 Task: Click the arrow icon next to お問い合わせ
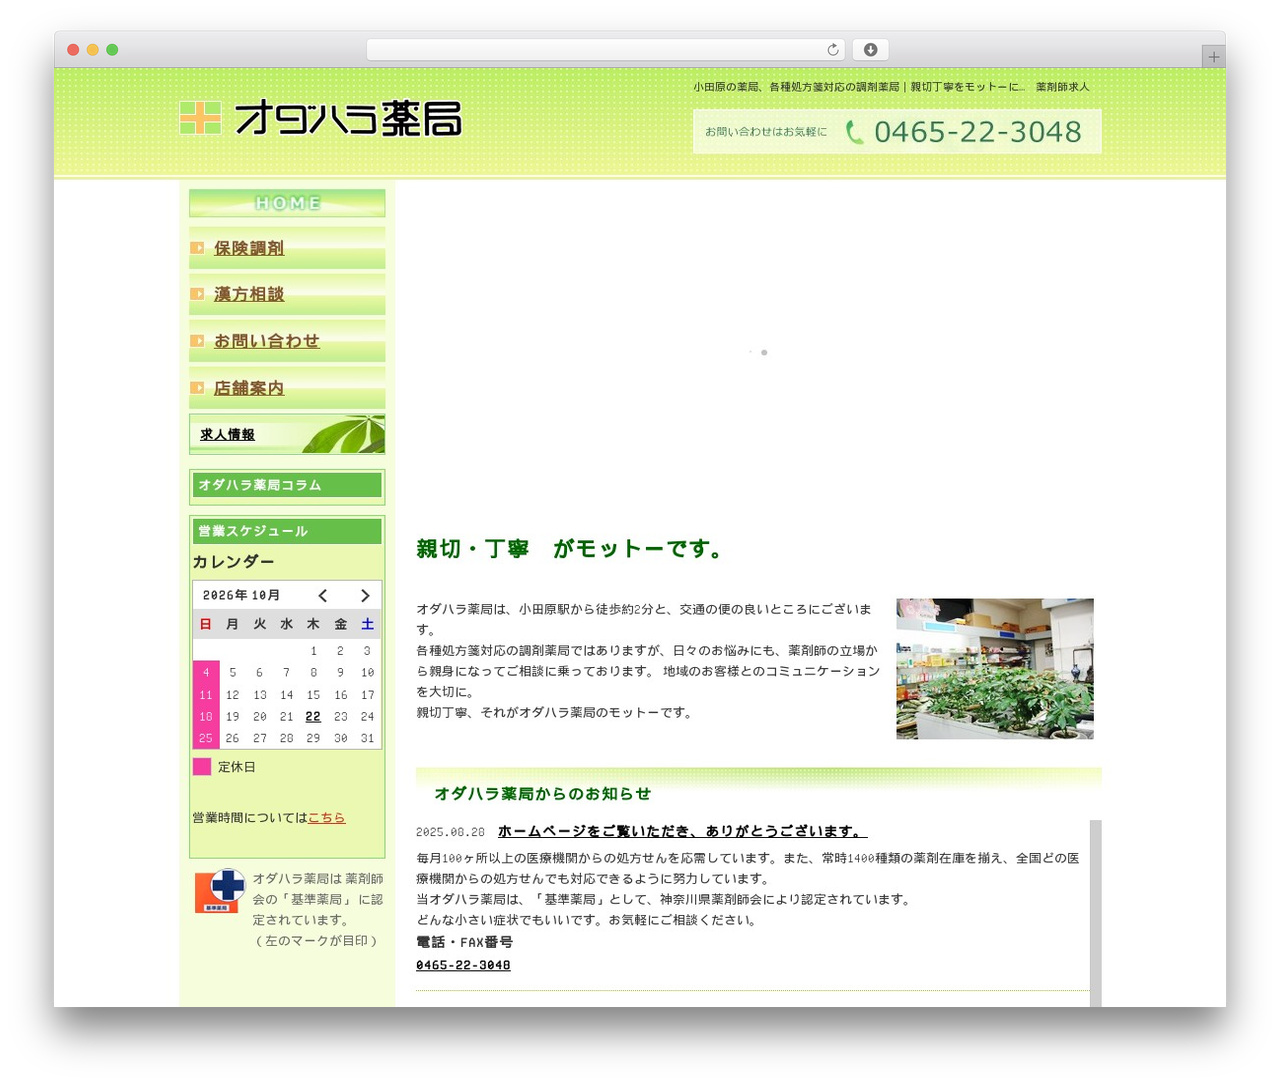197,341
